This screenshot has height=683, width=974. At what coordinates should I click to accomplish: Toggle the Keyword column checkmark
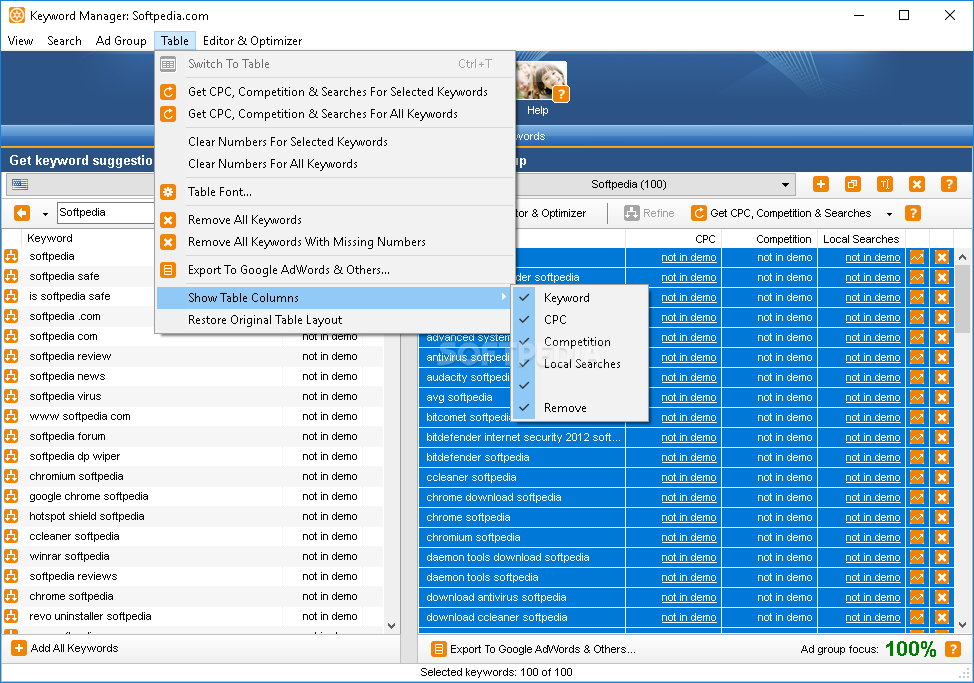525,297
